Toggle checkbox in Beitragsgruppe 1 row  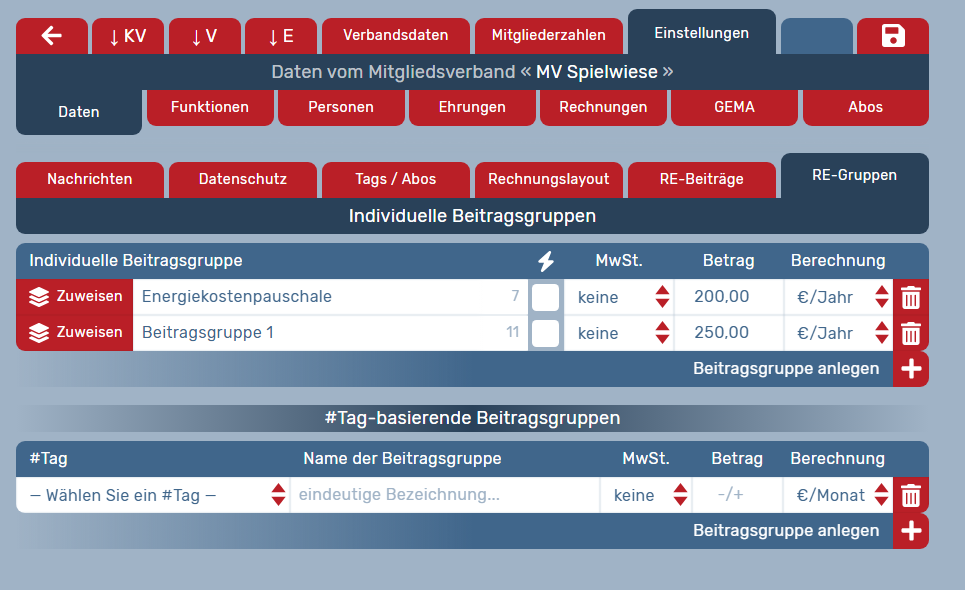tap(545, 333)
